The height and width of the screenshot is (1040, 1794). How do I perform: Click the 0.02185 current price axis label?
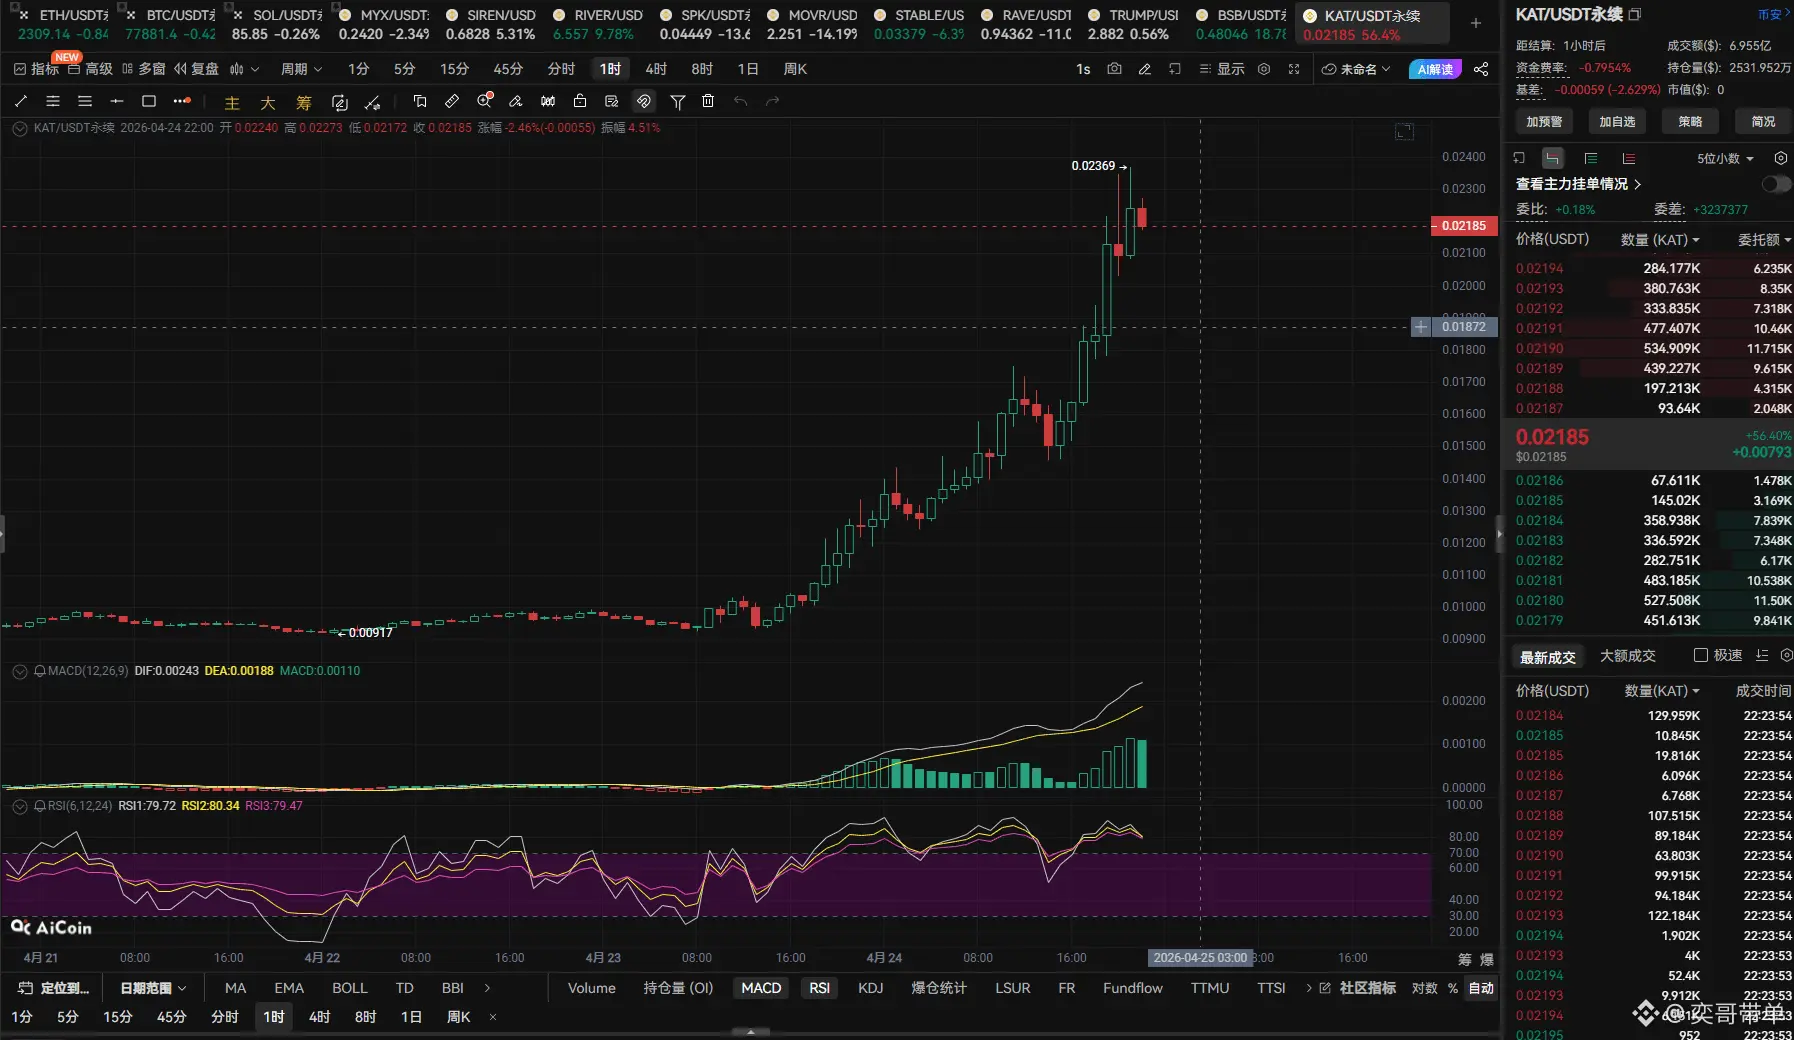pos(1464,226)
